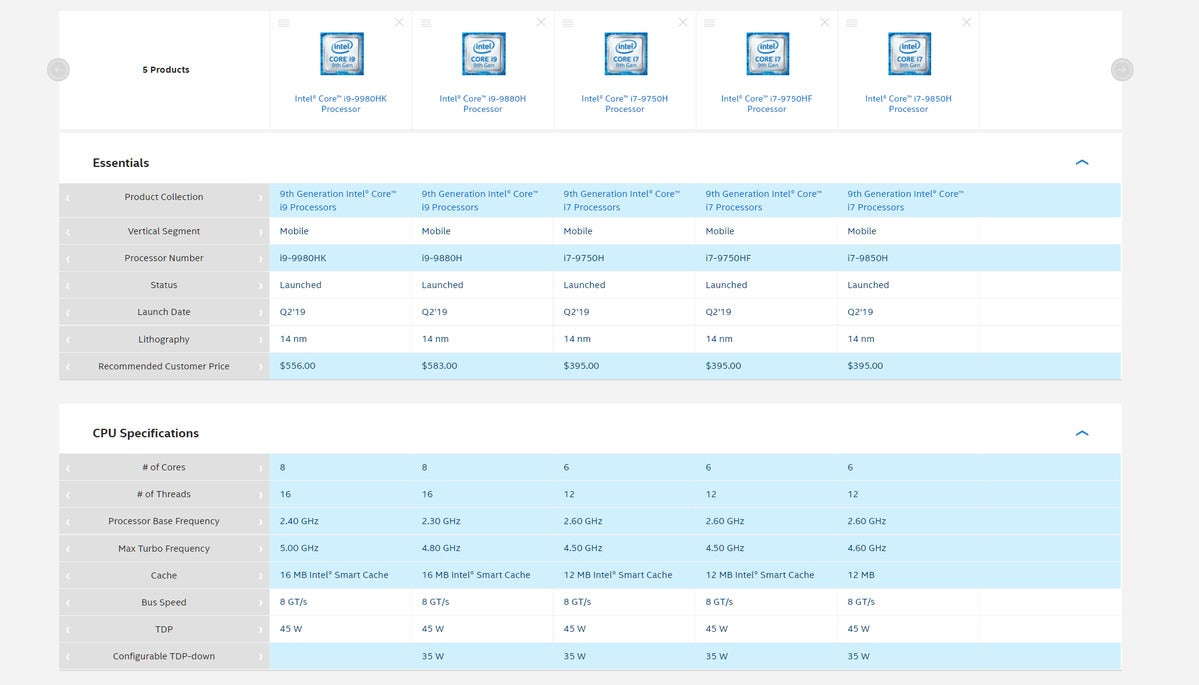Click right arrow on Status row
Image resolution: width=1199 pixels, height=685 pixels.
261,285
